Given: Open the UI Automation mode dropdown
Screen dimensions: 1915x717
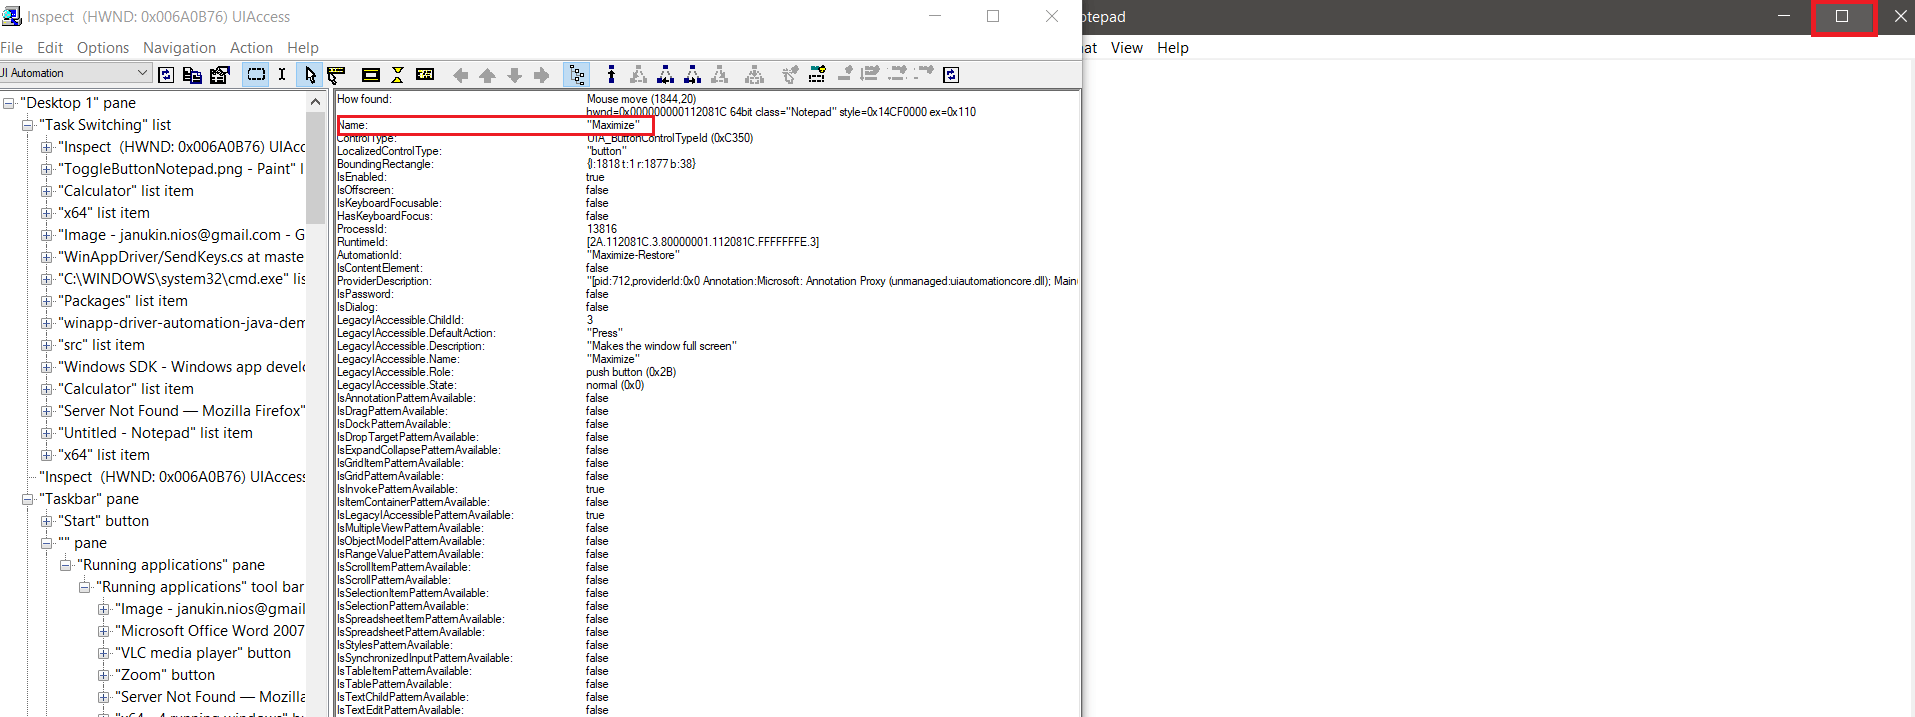Looking at the screenshot, I should [142, 73].
